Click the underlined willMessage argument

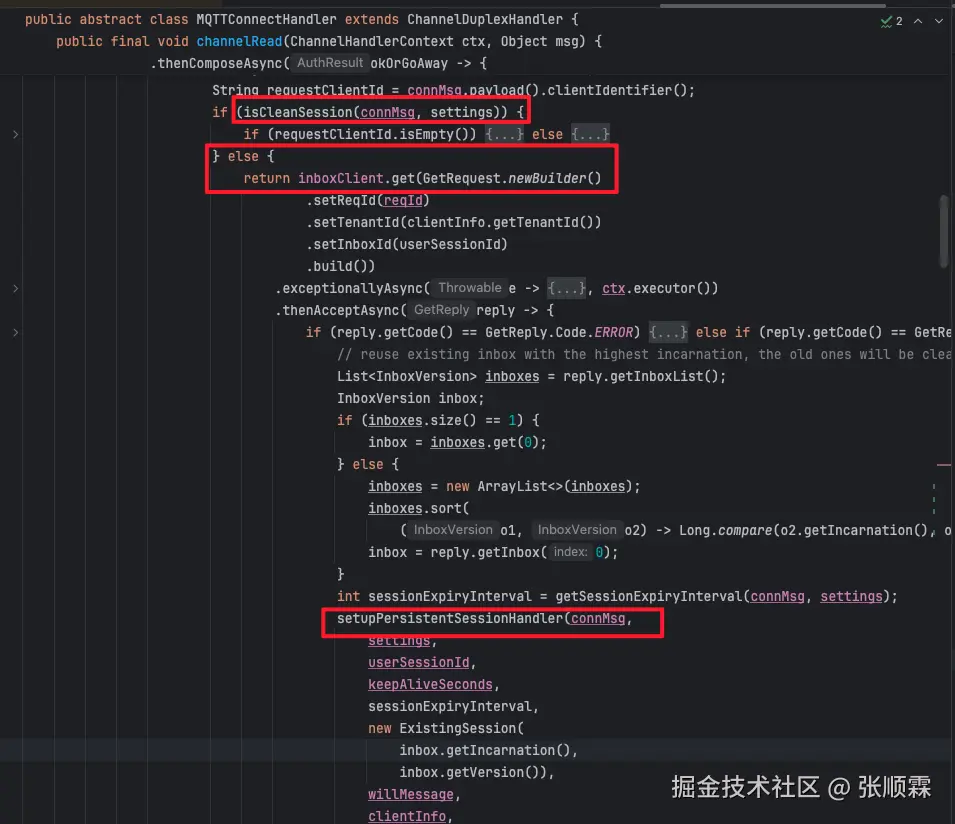pos(410,794)
